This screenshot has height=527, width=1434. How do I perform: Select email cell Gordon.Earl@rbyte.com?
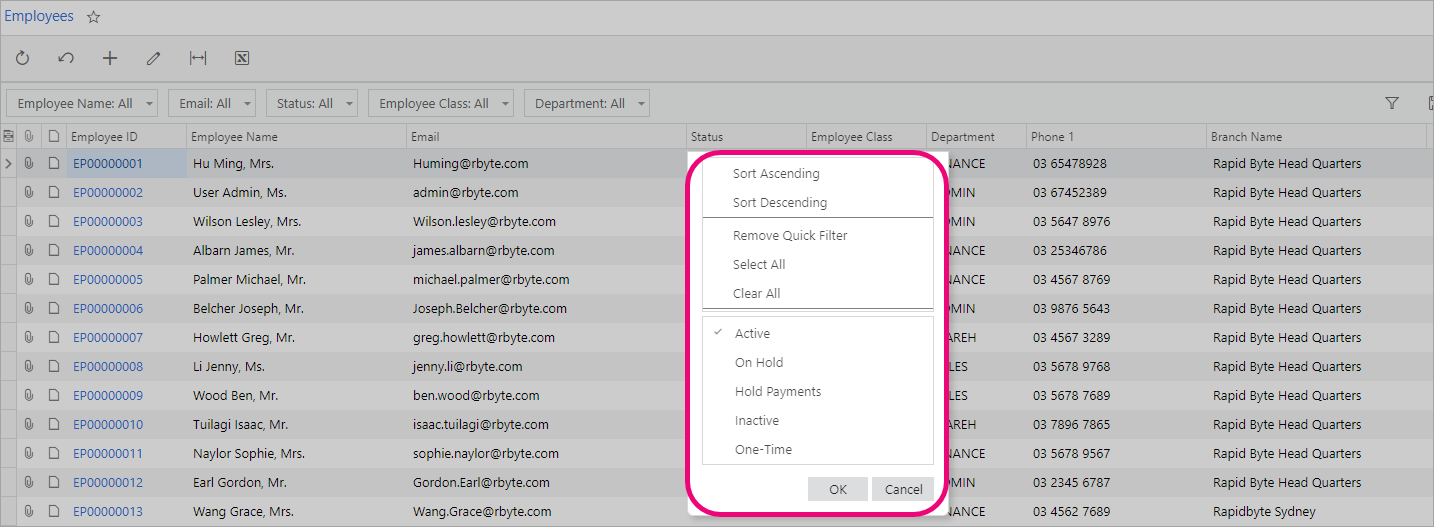(x=546, y=483)
